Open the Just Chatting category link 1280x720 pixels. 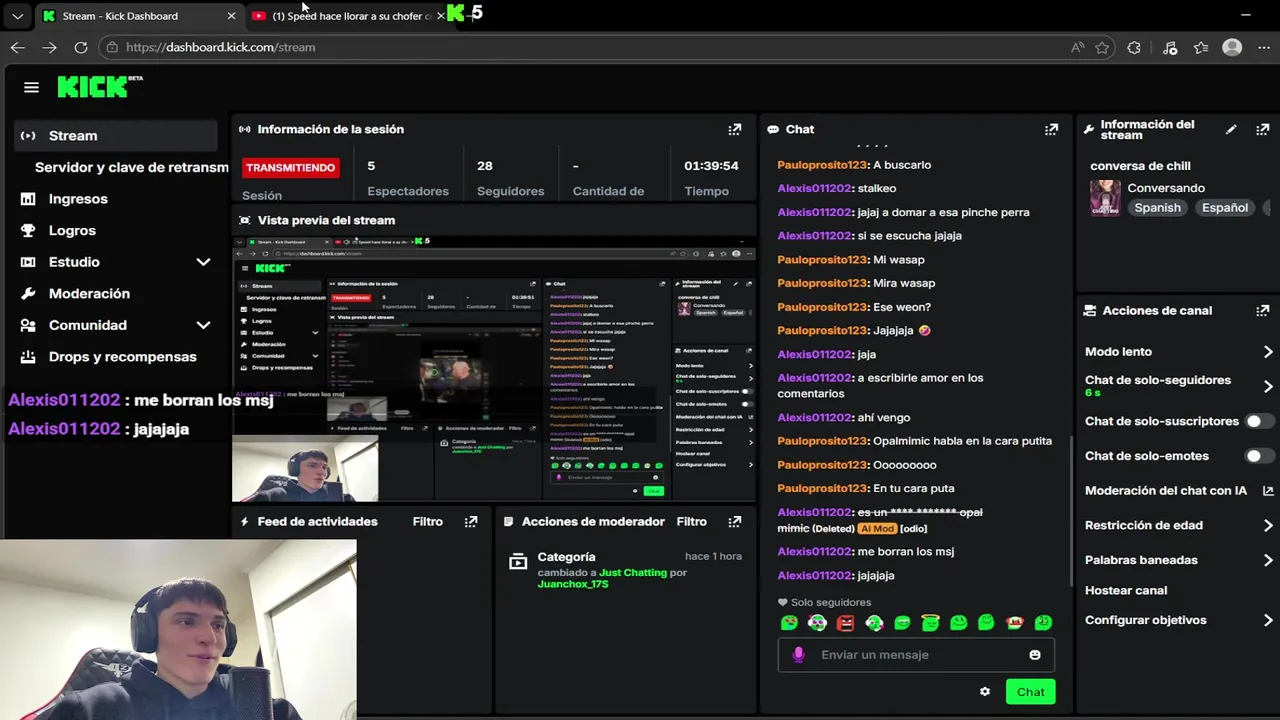633,573
